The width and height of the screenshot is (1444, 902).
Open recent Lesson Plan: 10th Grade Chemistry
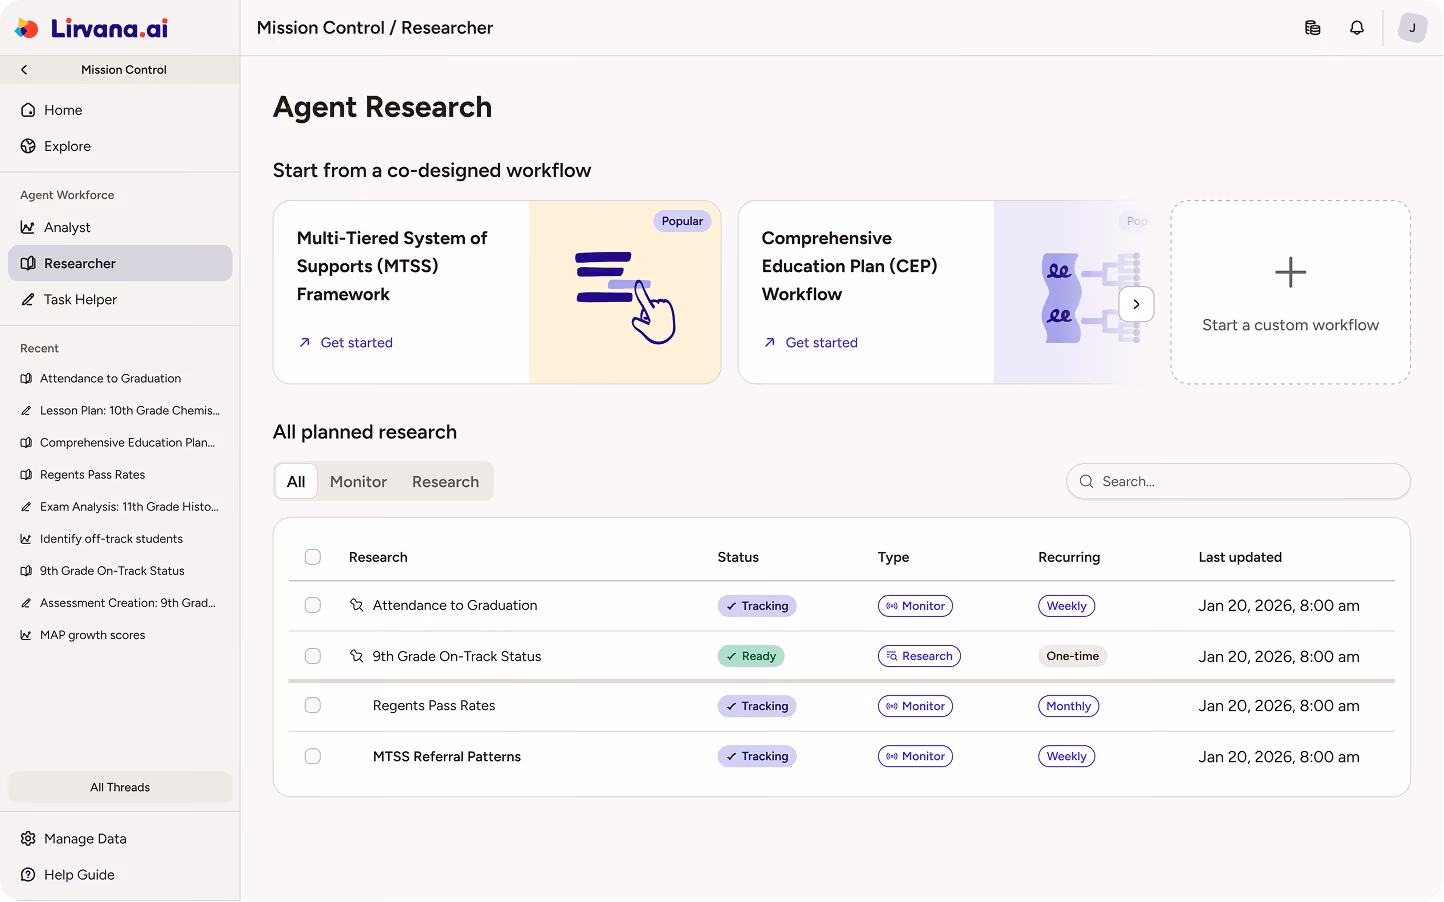(120, 410)
